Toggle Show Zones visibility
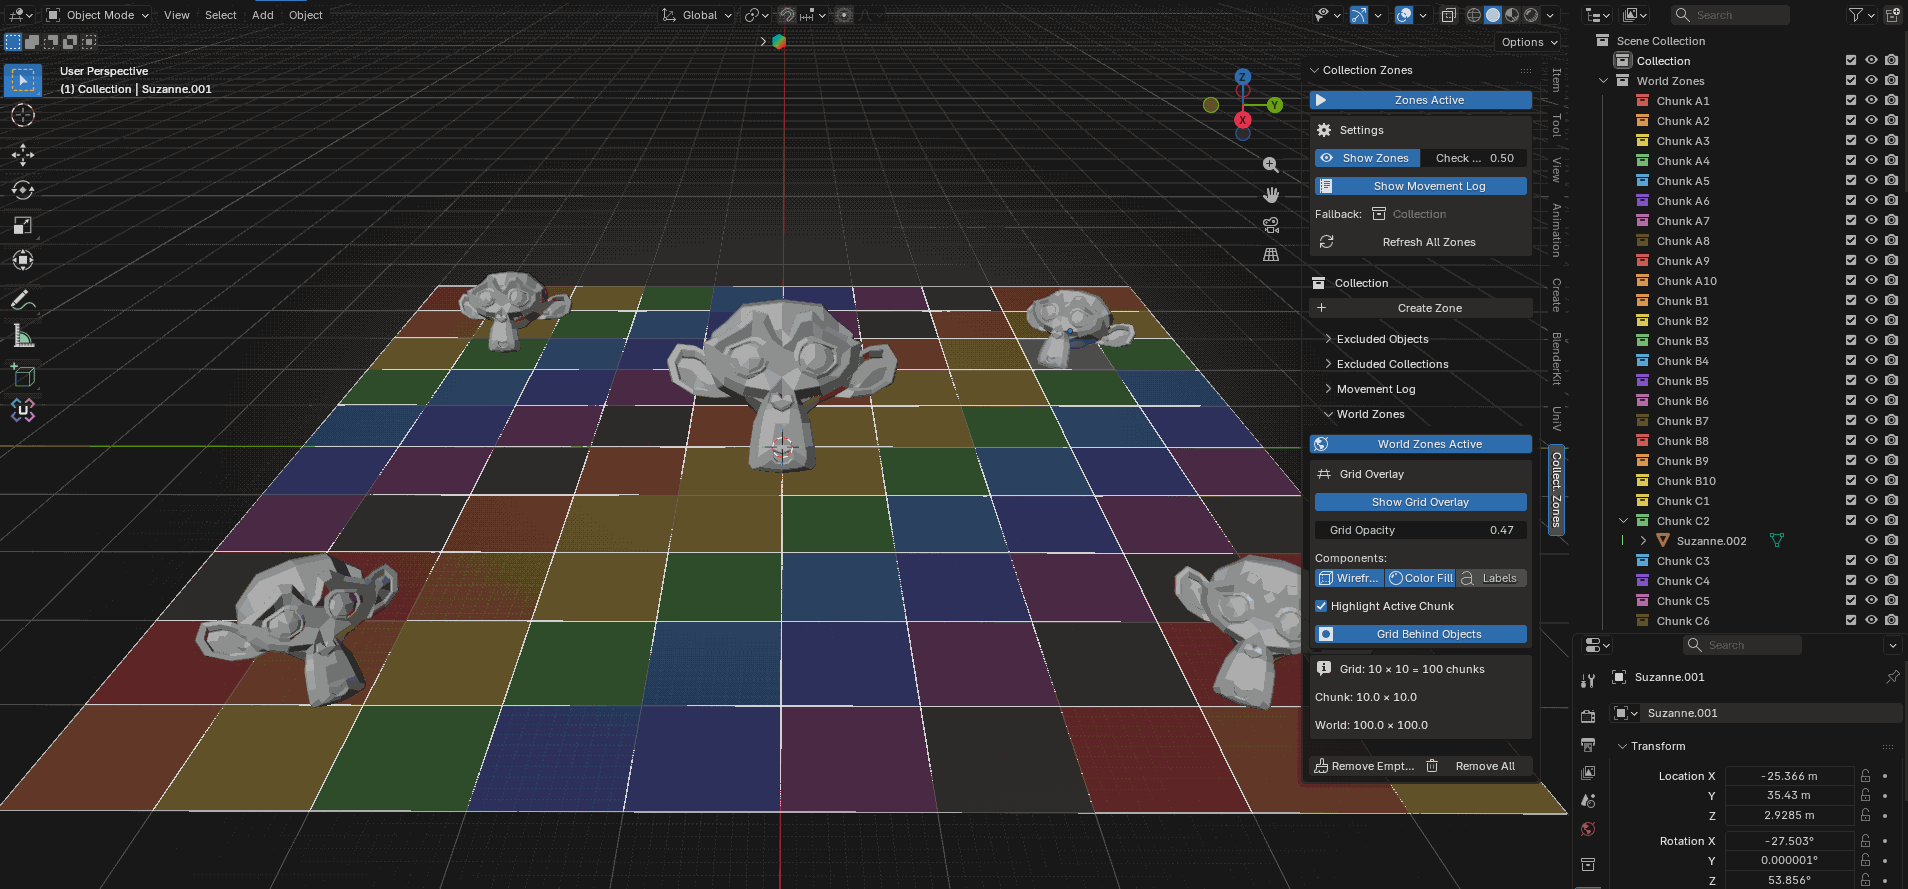This screenshot has height=889, width=1908. tap(1367, 158)
